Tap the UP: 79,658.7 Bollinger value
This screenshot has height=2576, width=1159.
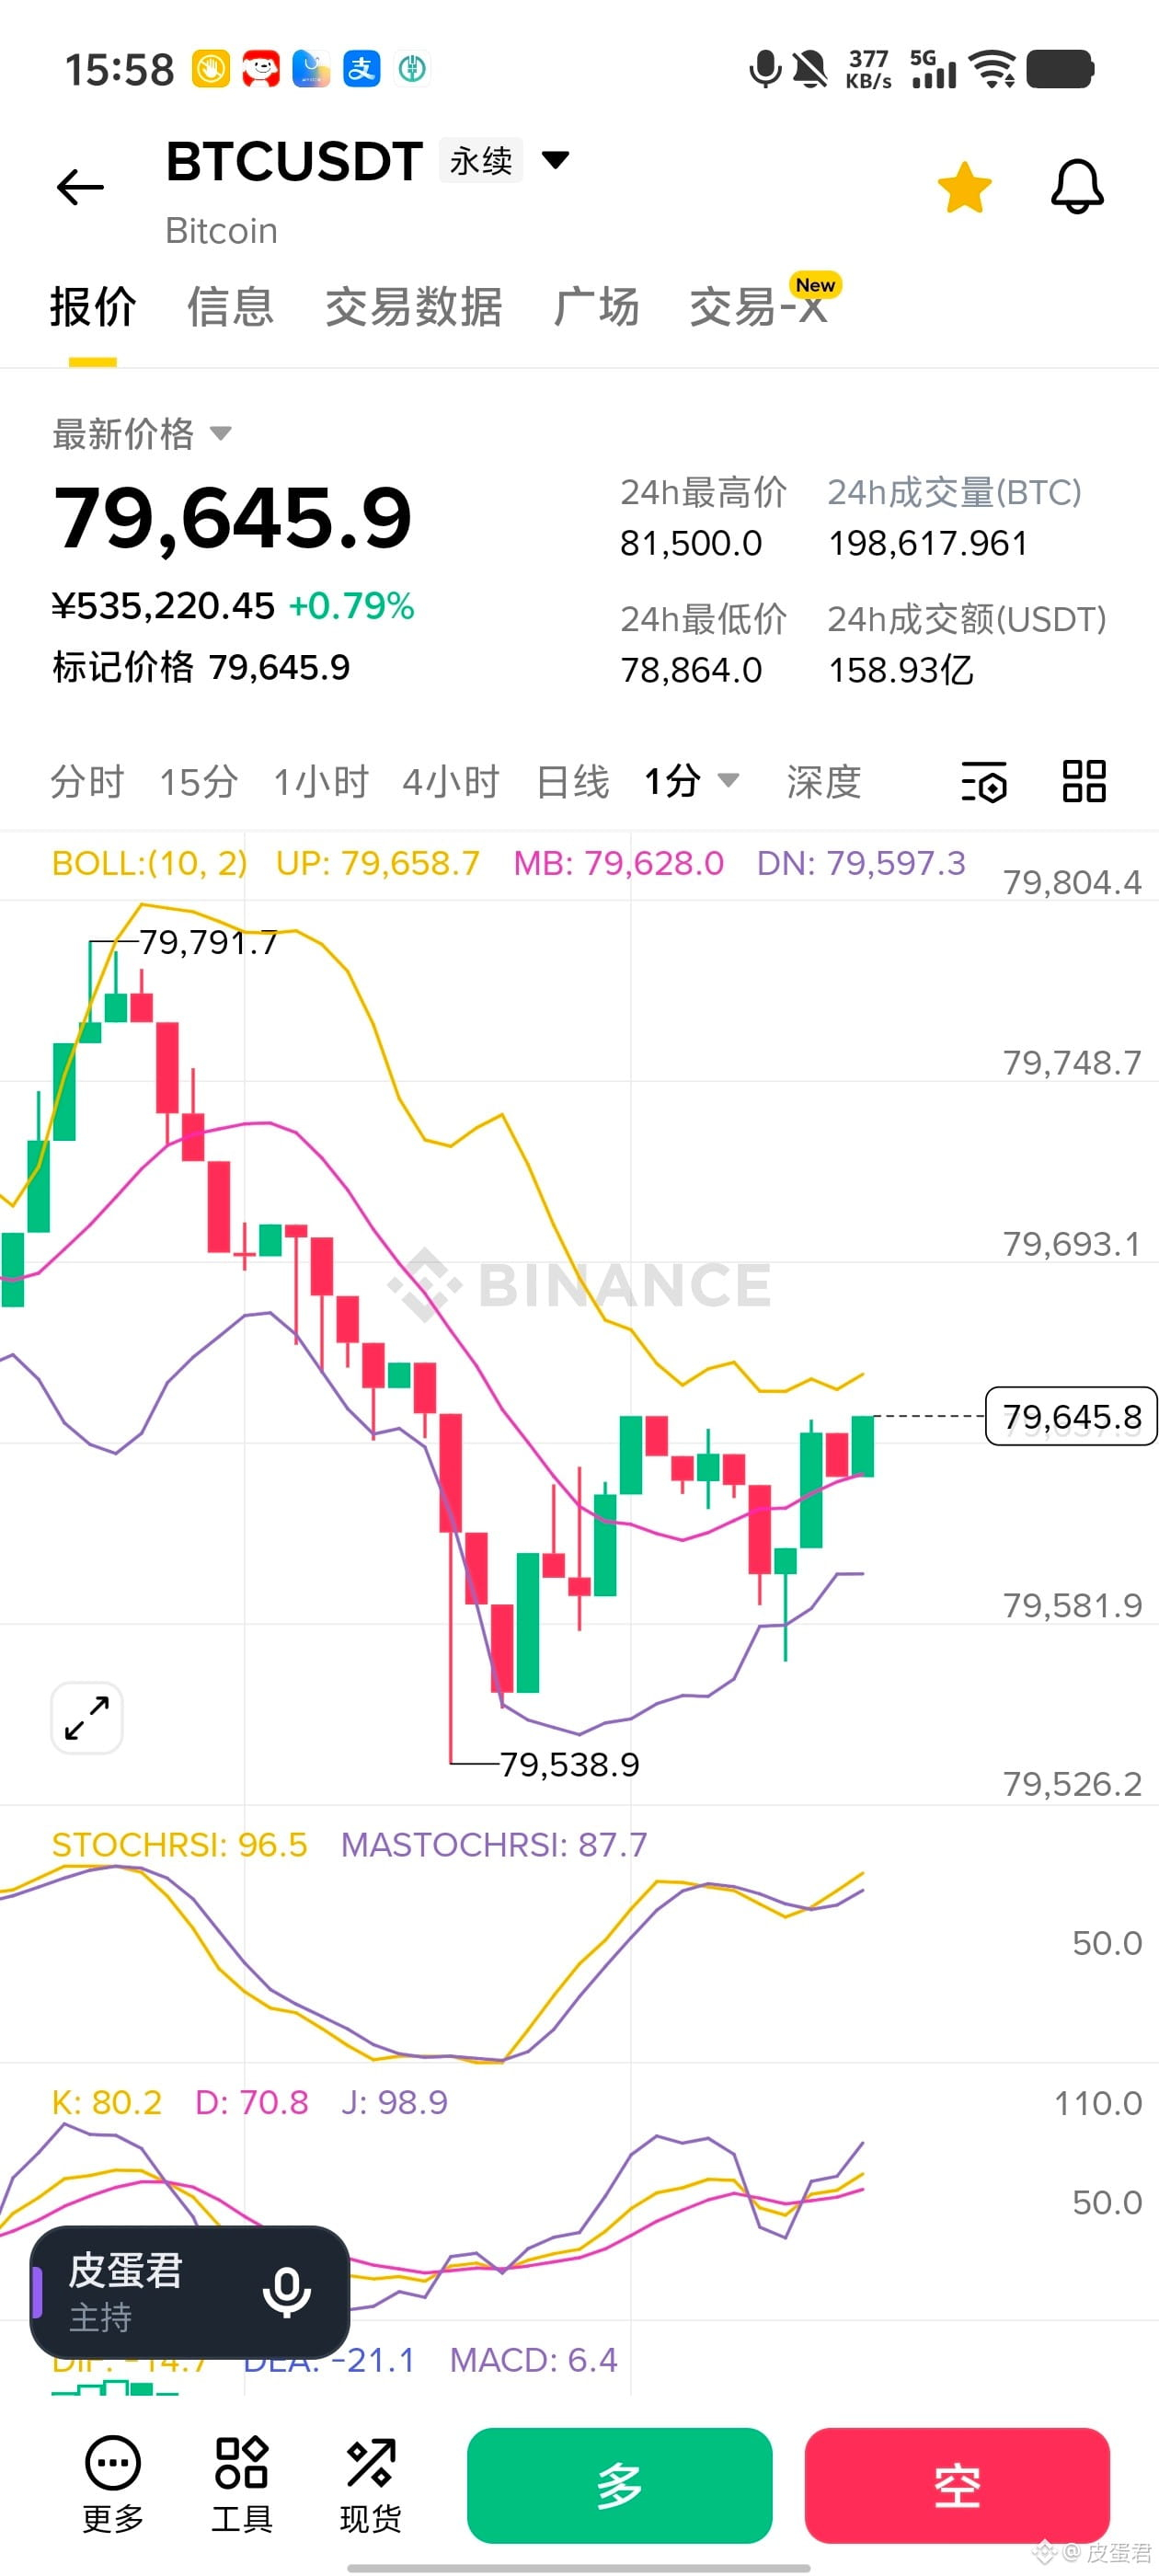[378, 863]
